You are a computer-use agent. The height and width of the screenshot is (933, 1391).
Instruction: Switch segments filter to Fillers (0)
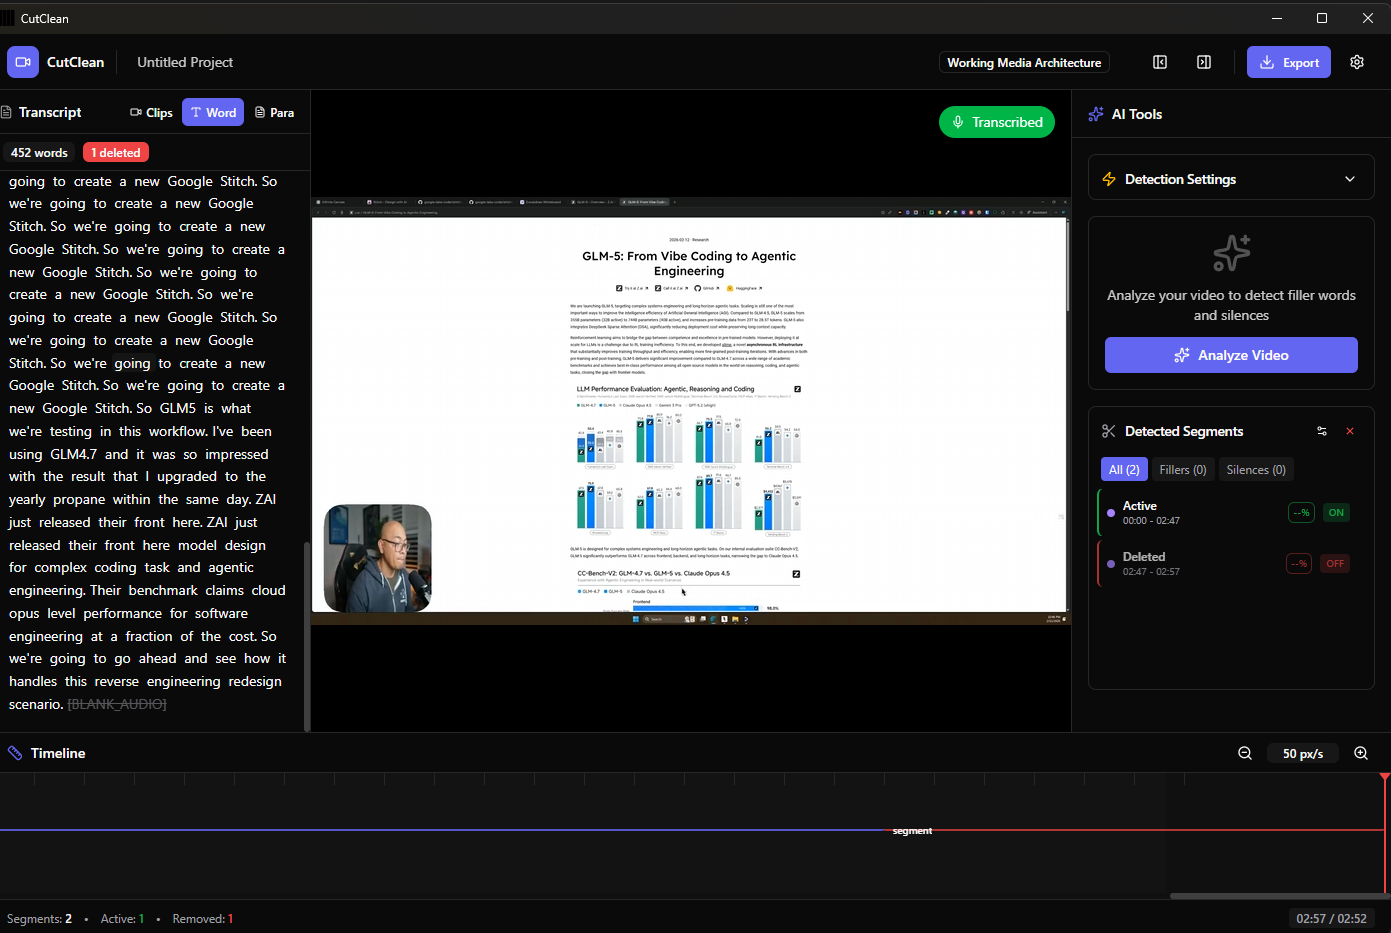click(x=1183, y=469)
